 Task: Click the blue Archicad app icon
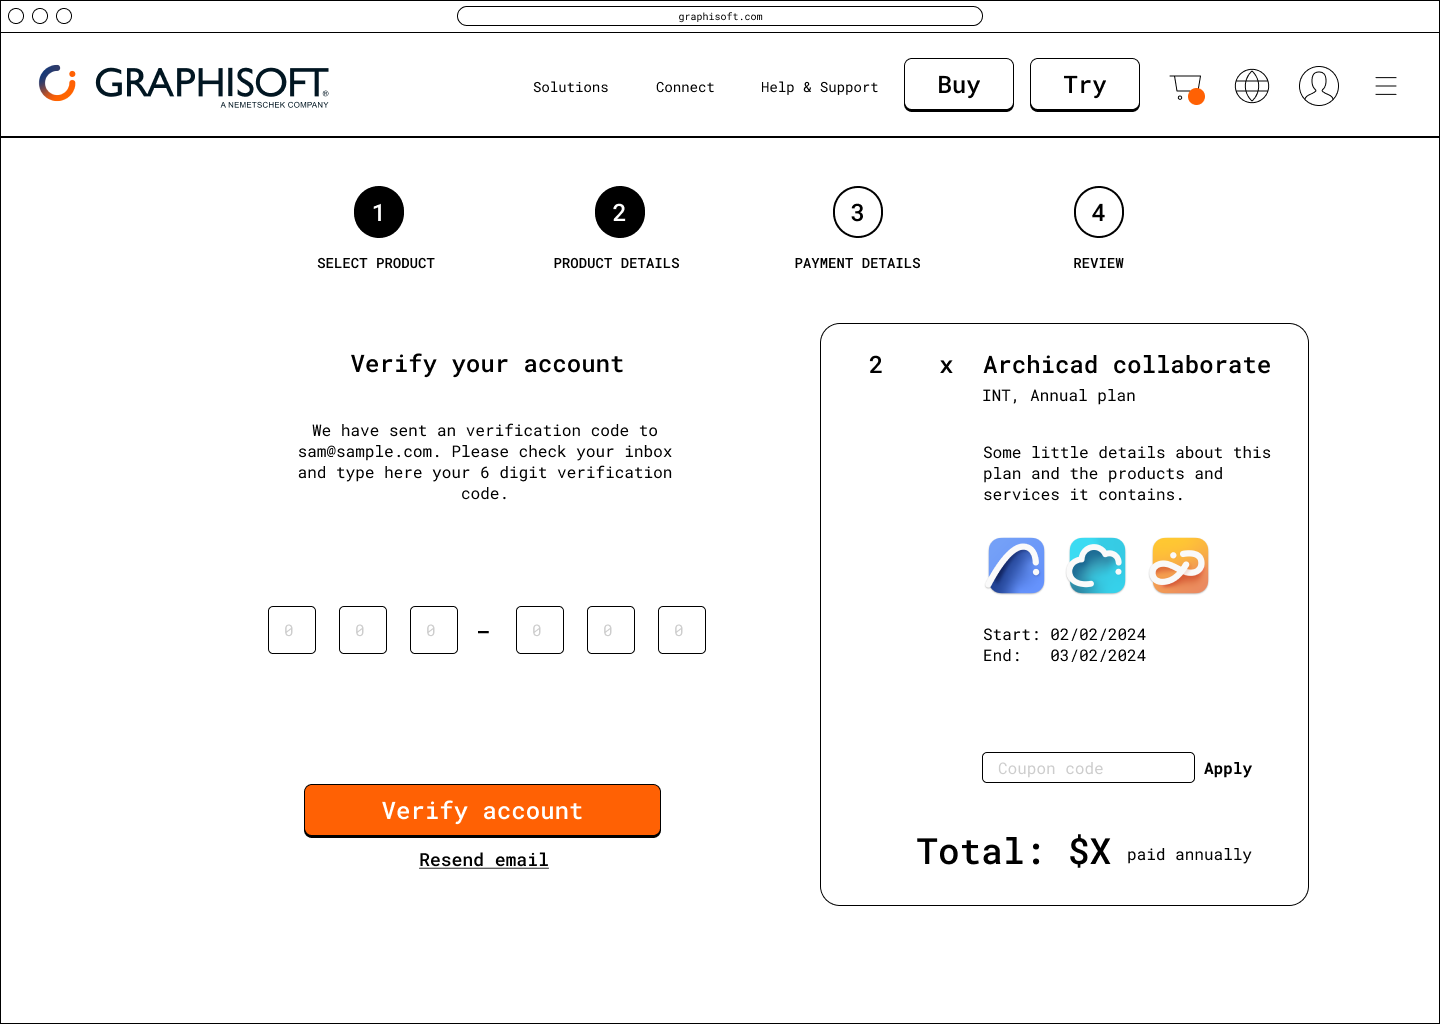[x=1016, y=566]
